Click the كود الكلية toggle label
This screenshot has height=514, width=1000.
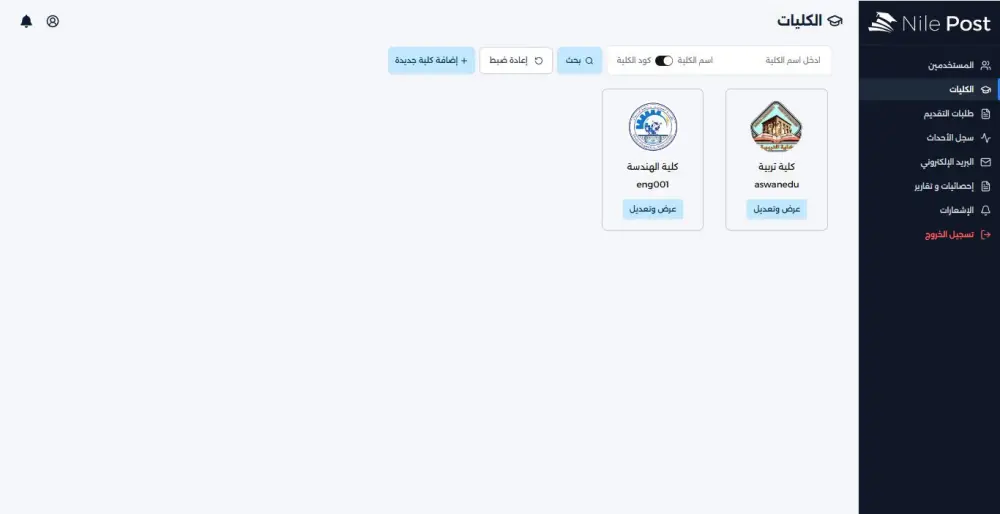[633, 61]
